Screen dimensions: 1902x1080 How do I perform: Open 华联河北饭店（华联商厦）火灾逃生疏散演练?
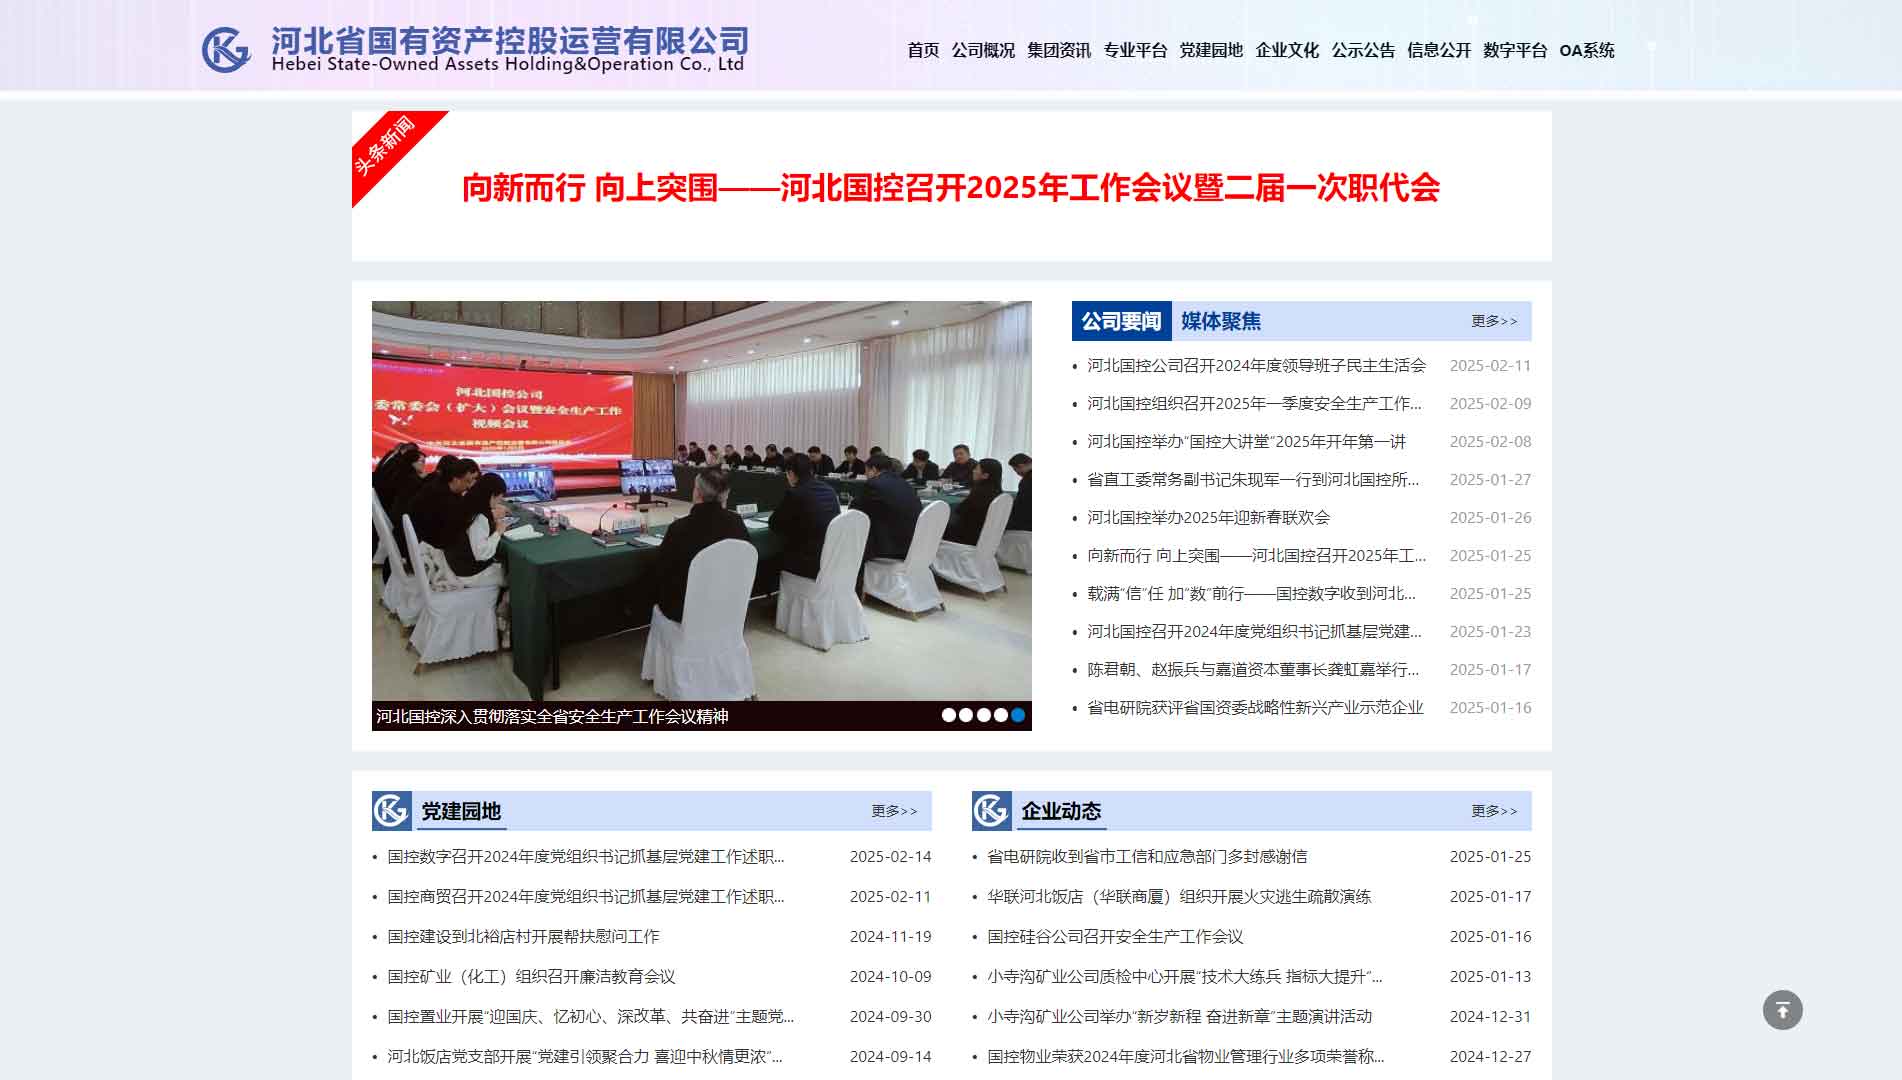coord(1179,897)
